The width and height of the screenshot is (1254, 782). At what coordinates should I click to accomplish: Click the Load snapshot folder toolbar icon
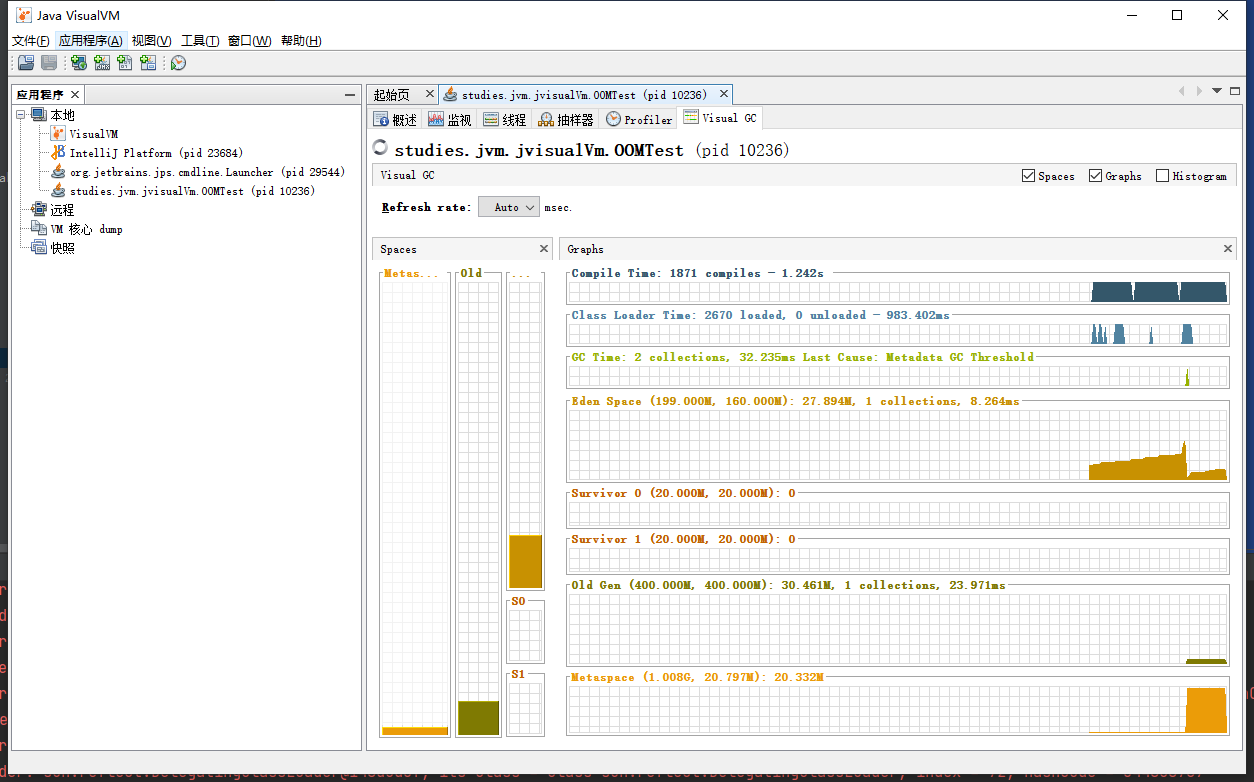[26, 63]
